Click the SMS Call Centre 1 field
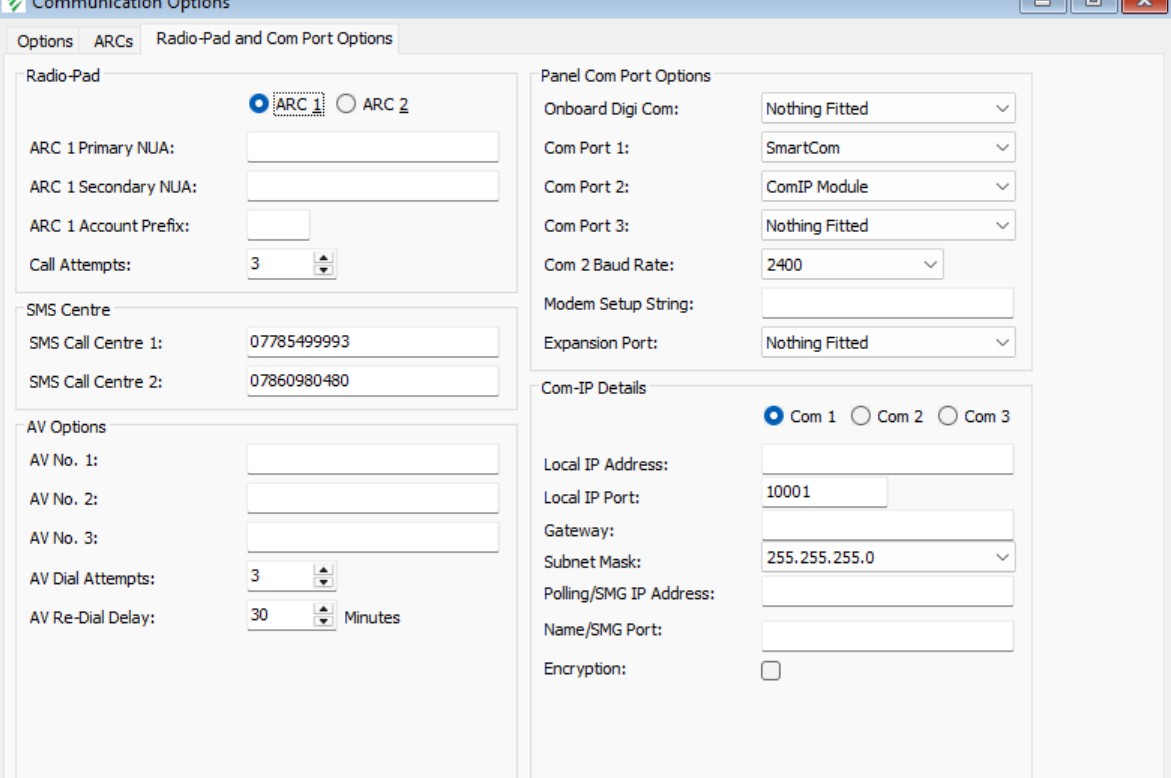The image size is (1171, 778). tap(372, 342)
